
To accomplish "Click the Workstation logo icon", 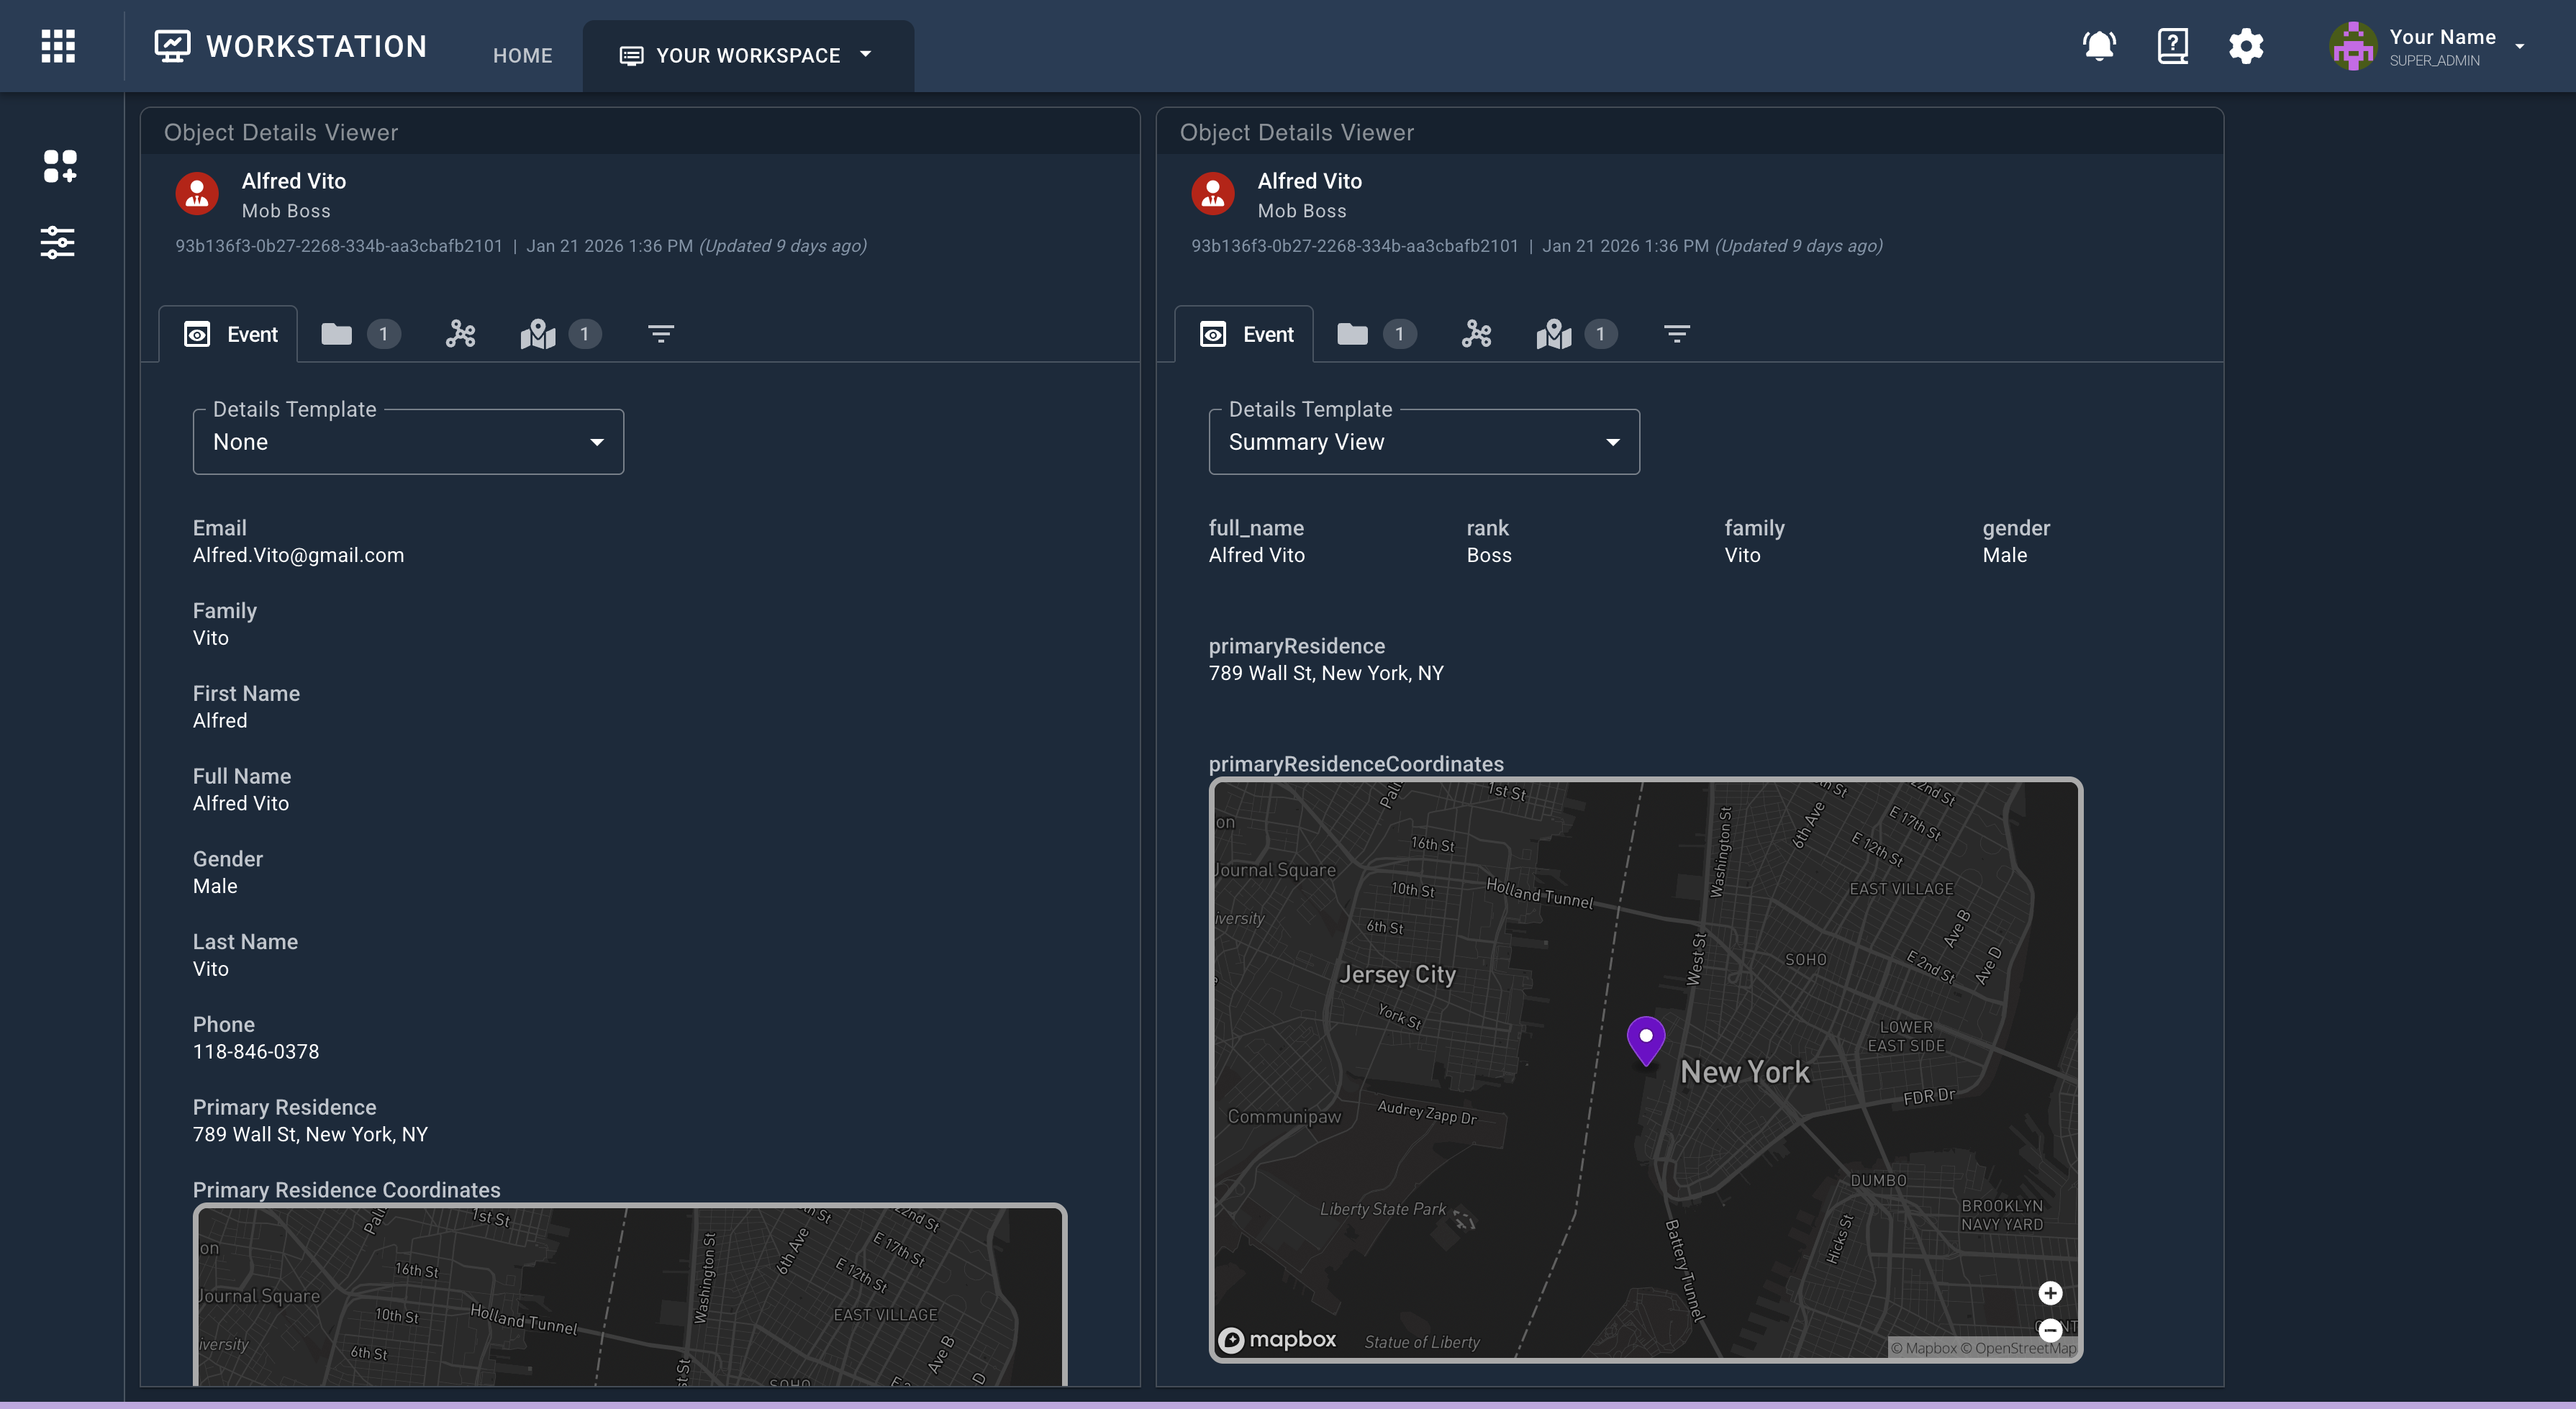I will [x=172, y=45].
